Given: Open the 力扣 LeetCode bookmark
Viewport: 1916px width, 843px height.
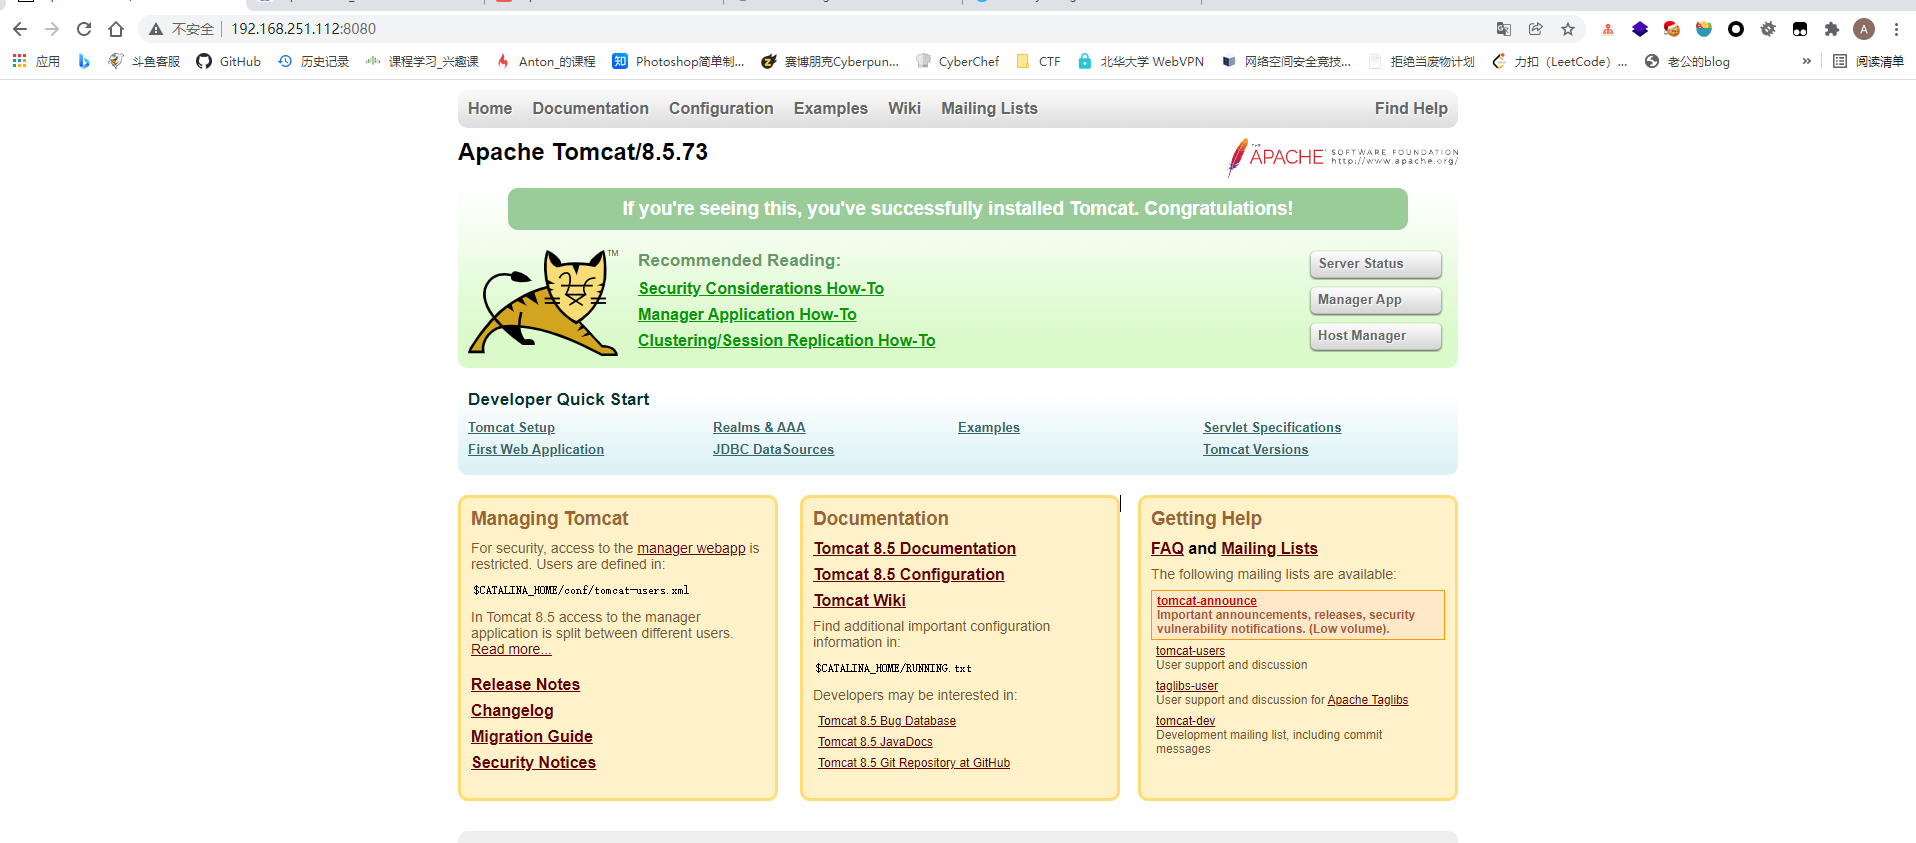Looking at the screenshot, I should pos(1559,61).
